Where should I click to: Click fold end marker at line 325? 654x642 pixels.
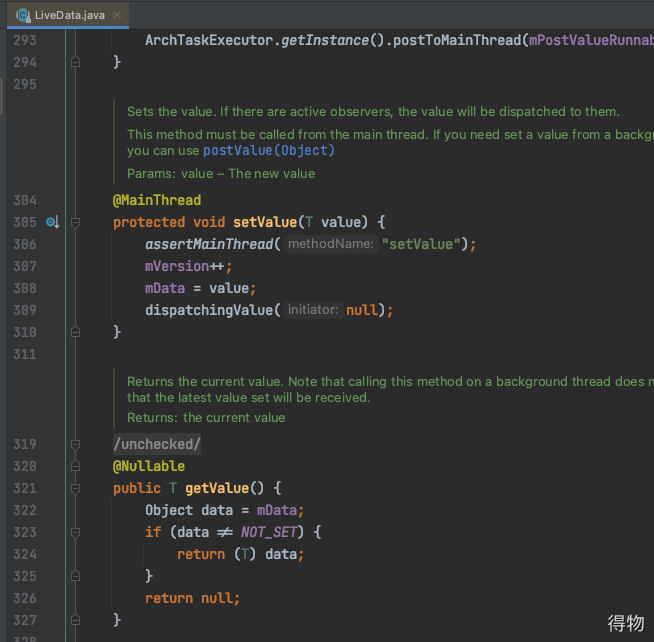[x=76, y=576]
